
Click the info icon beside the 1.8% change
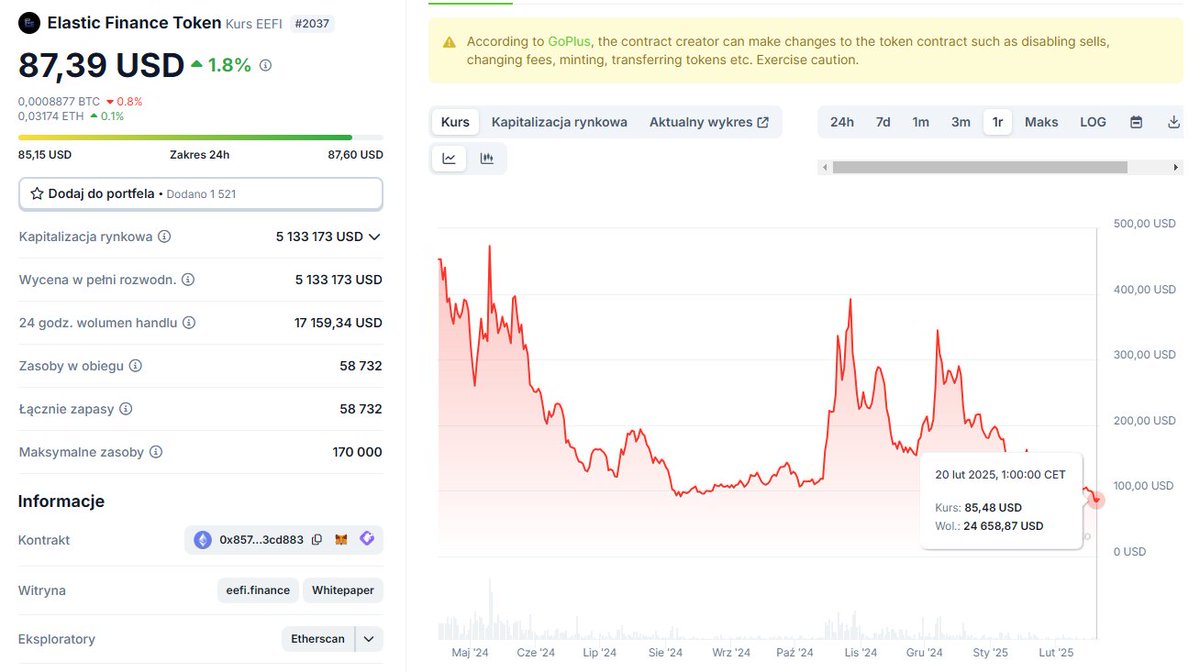click(265, 65)
